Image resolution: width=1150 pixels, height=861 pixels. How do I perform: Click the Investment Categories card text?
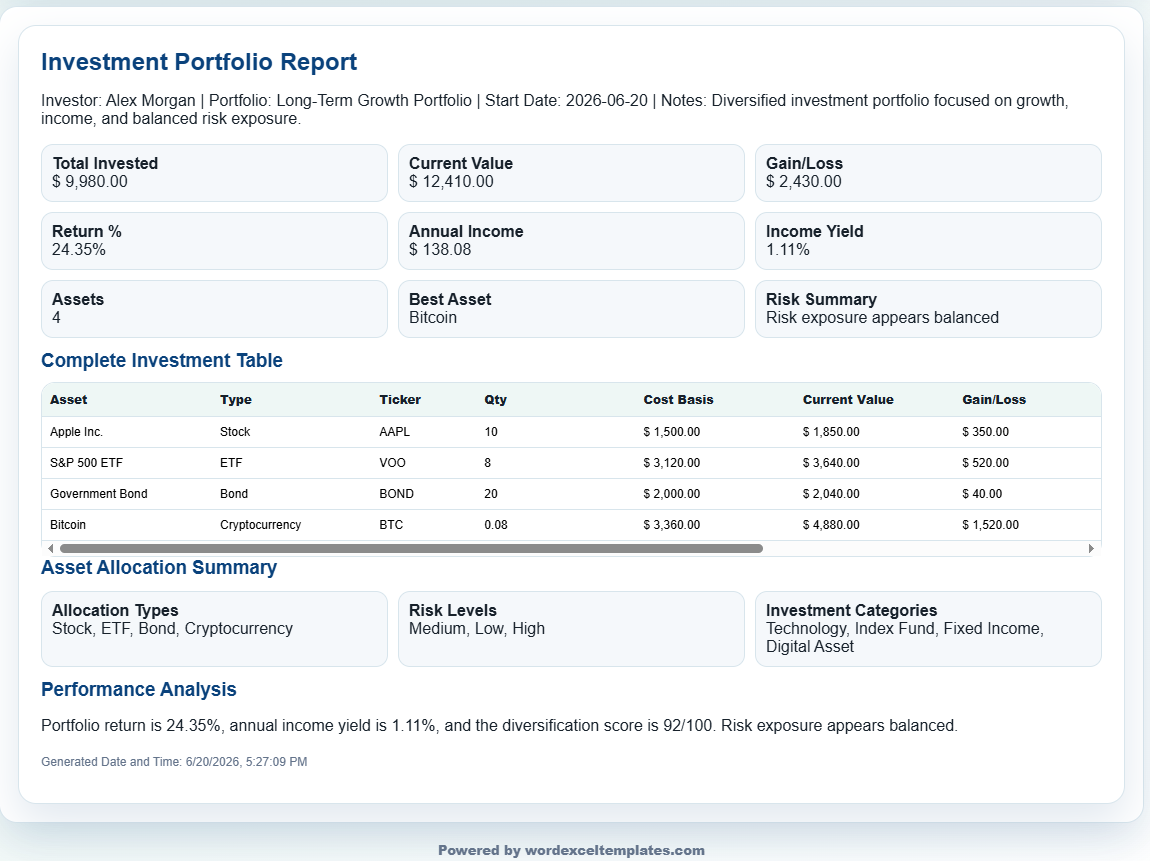click(905, 637)
